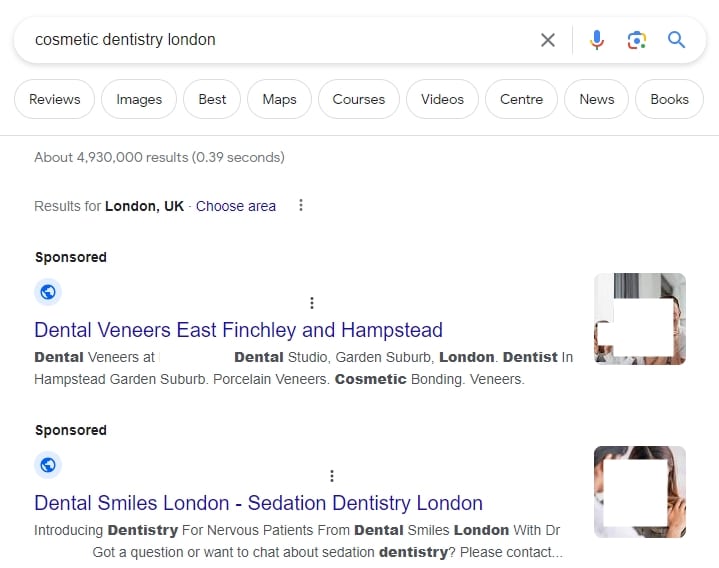Screen dimensions: 719x568
Task: Open the Maps filter chip
Action: [279, 99]
